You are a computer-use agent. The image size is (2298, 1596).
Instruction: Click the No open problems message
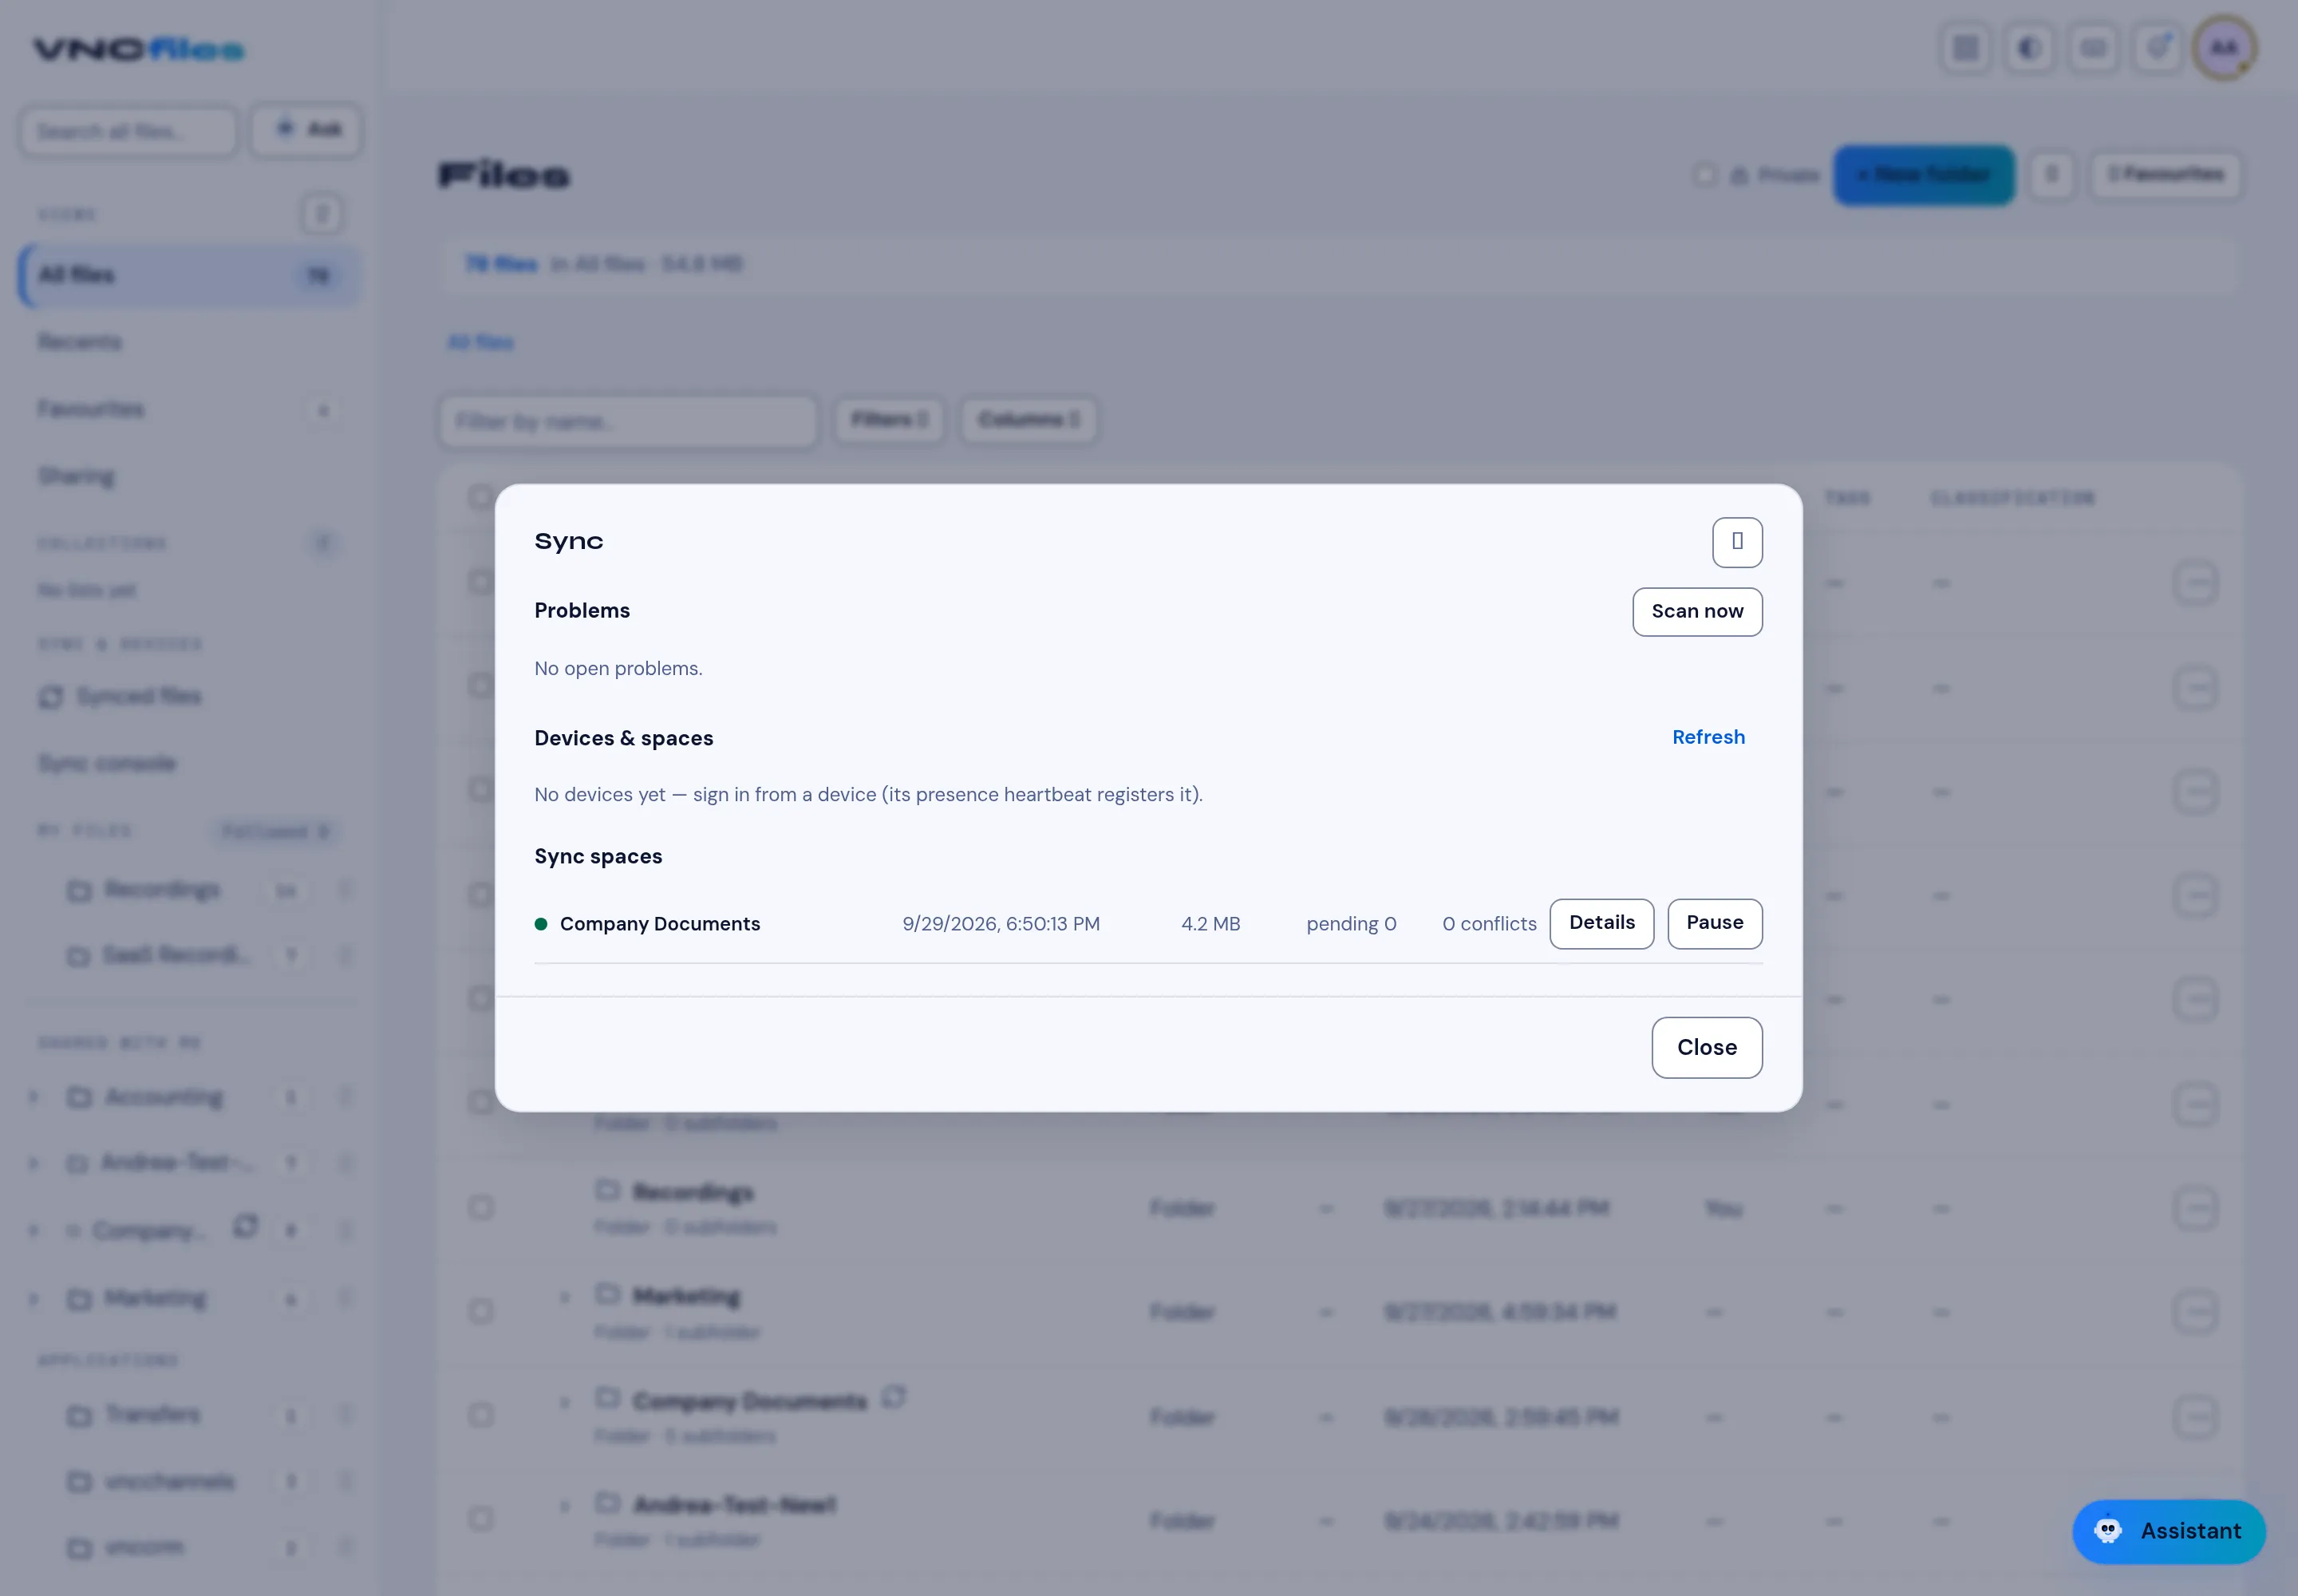[x=618, y=668]
